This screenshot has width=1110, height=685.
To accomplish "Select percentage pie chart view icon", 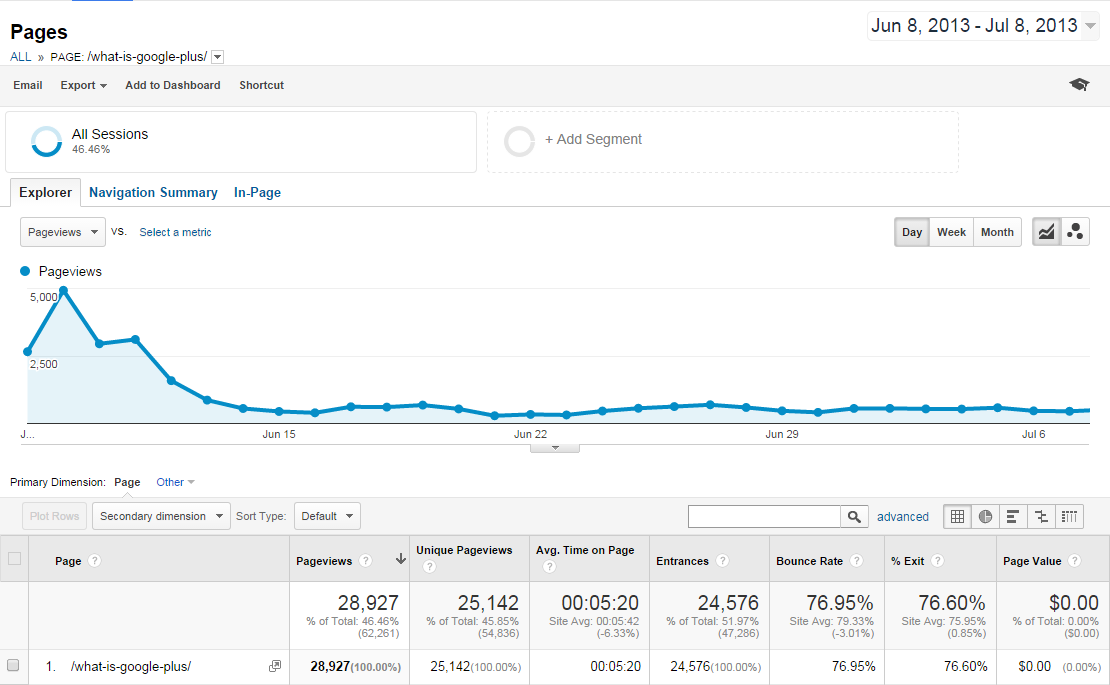I will tap(985, 517).
